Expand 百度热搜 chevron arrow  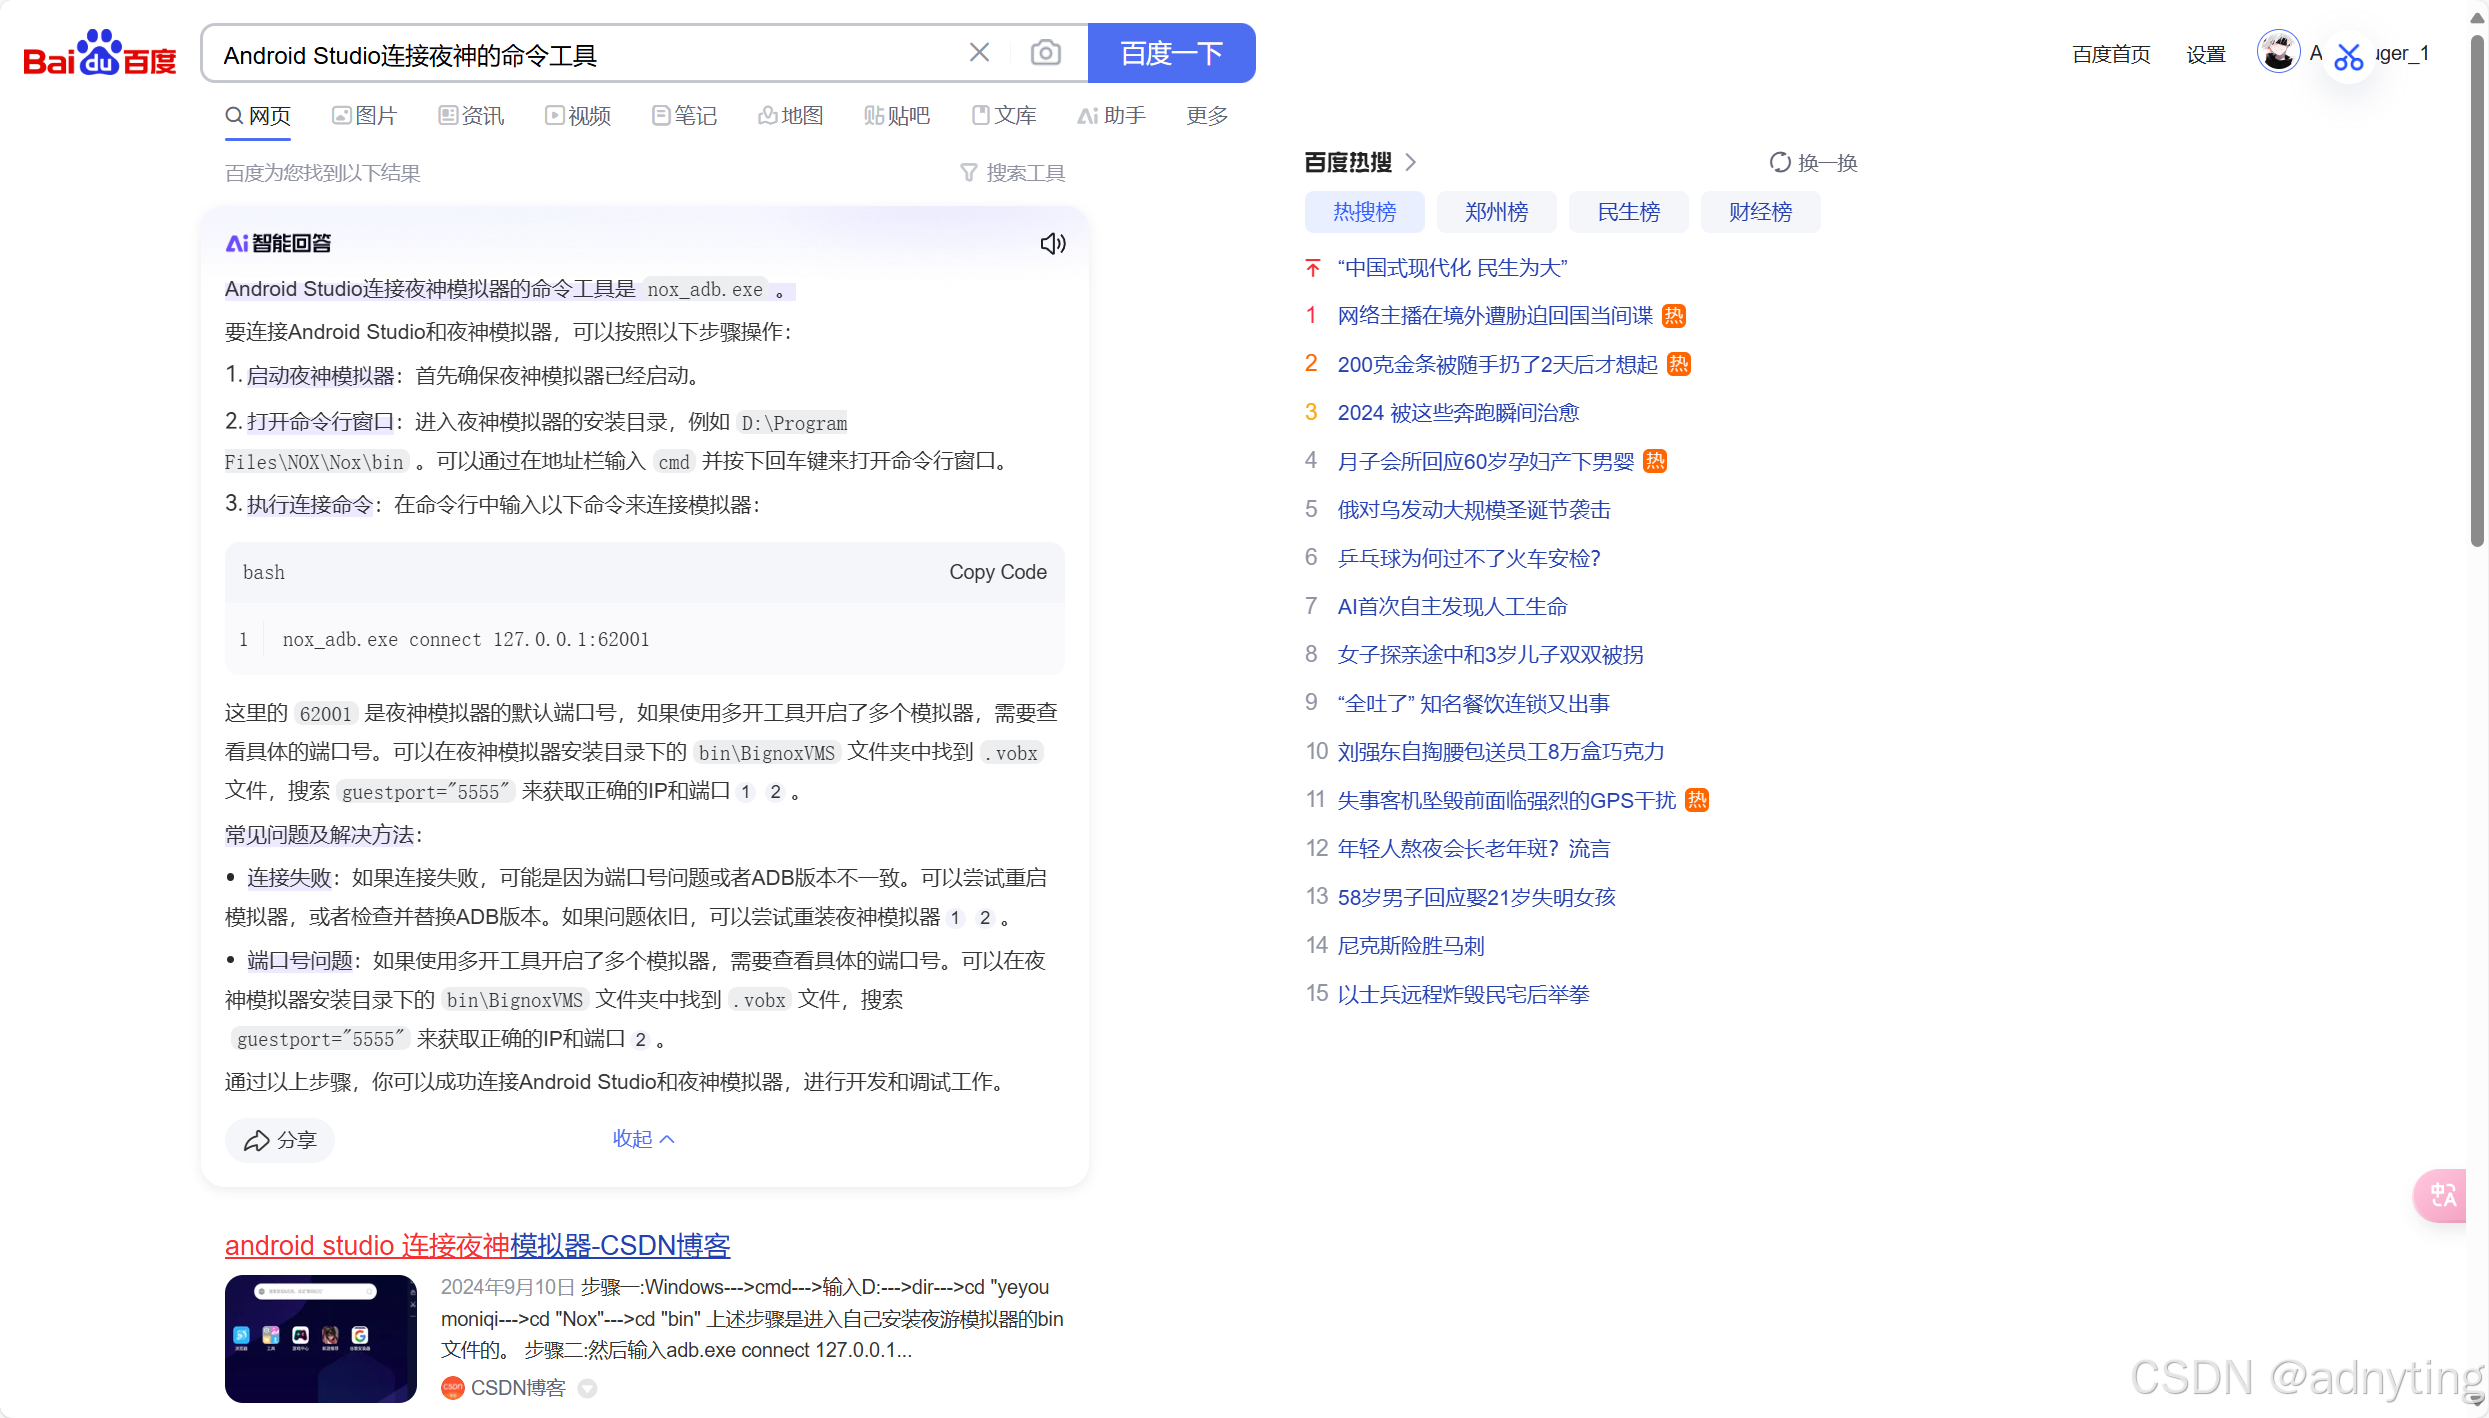tap(1411, 162)
